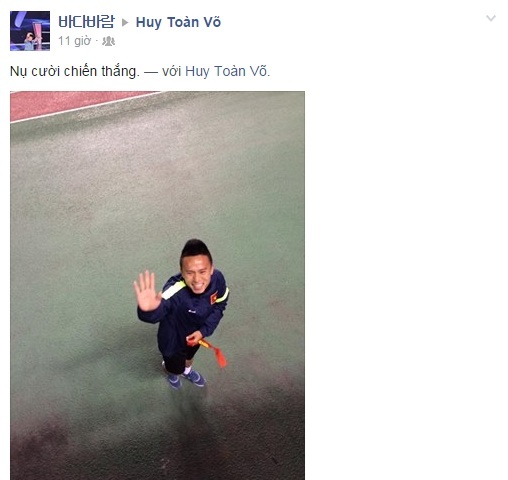Click the "Nụ cười chiến thắng." caption text
The width and height of the screenshot is (508, 480).
point(75,71)
